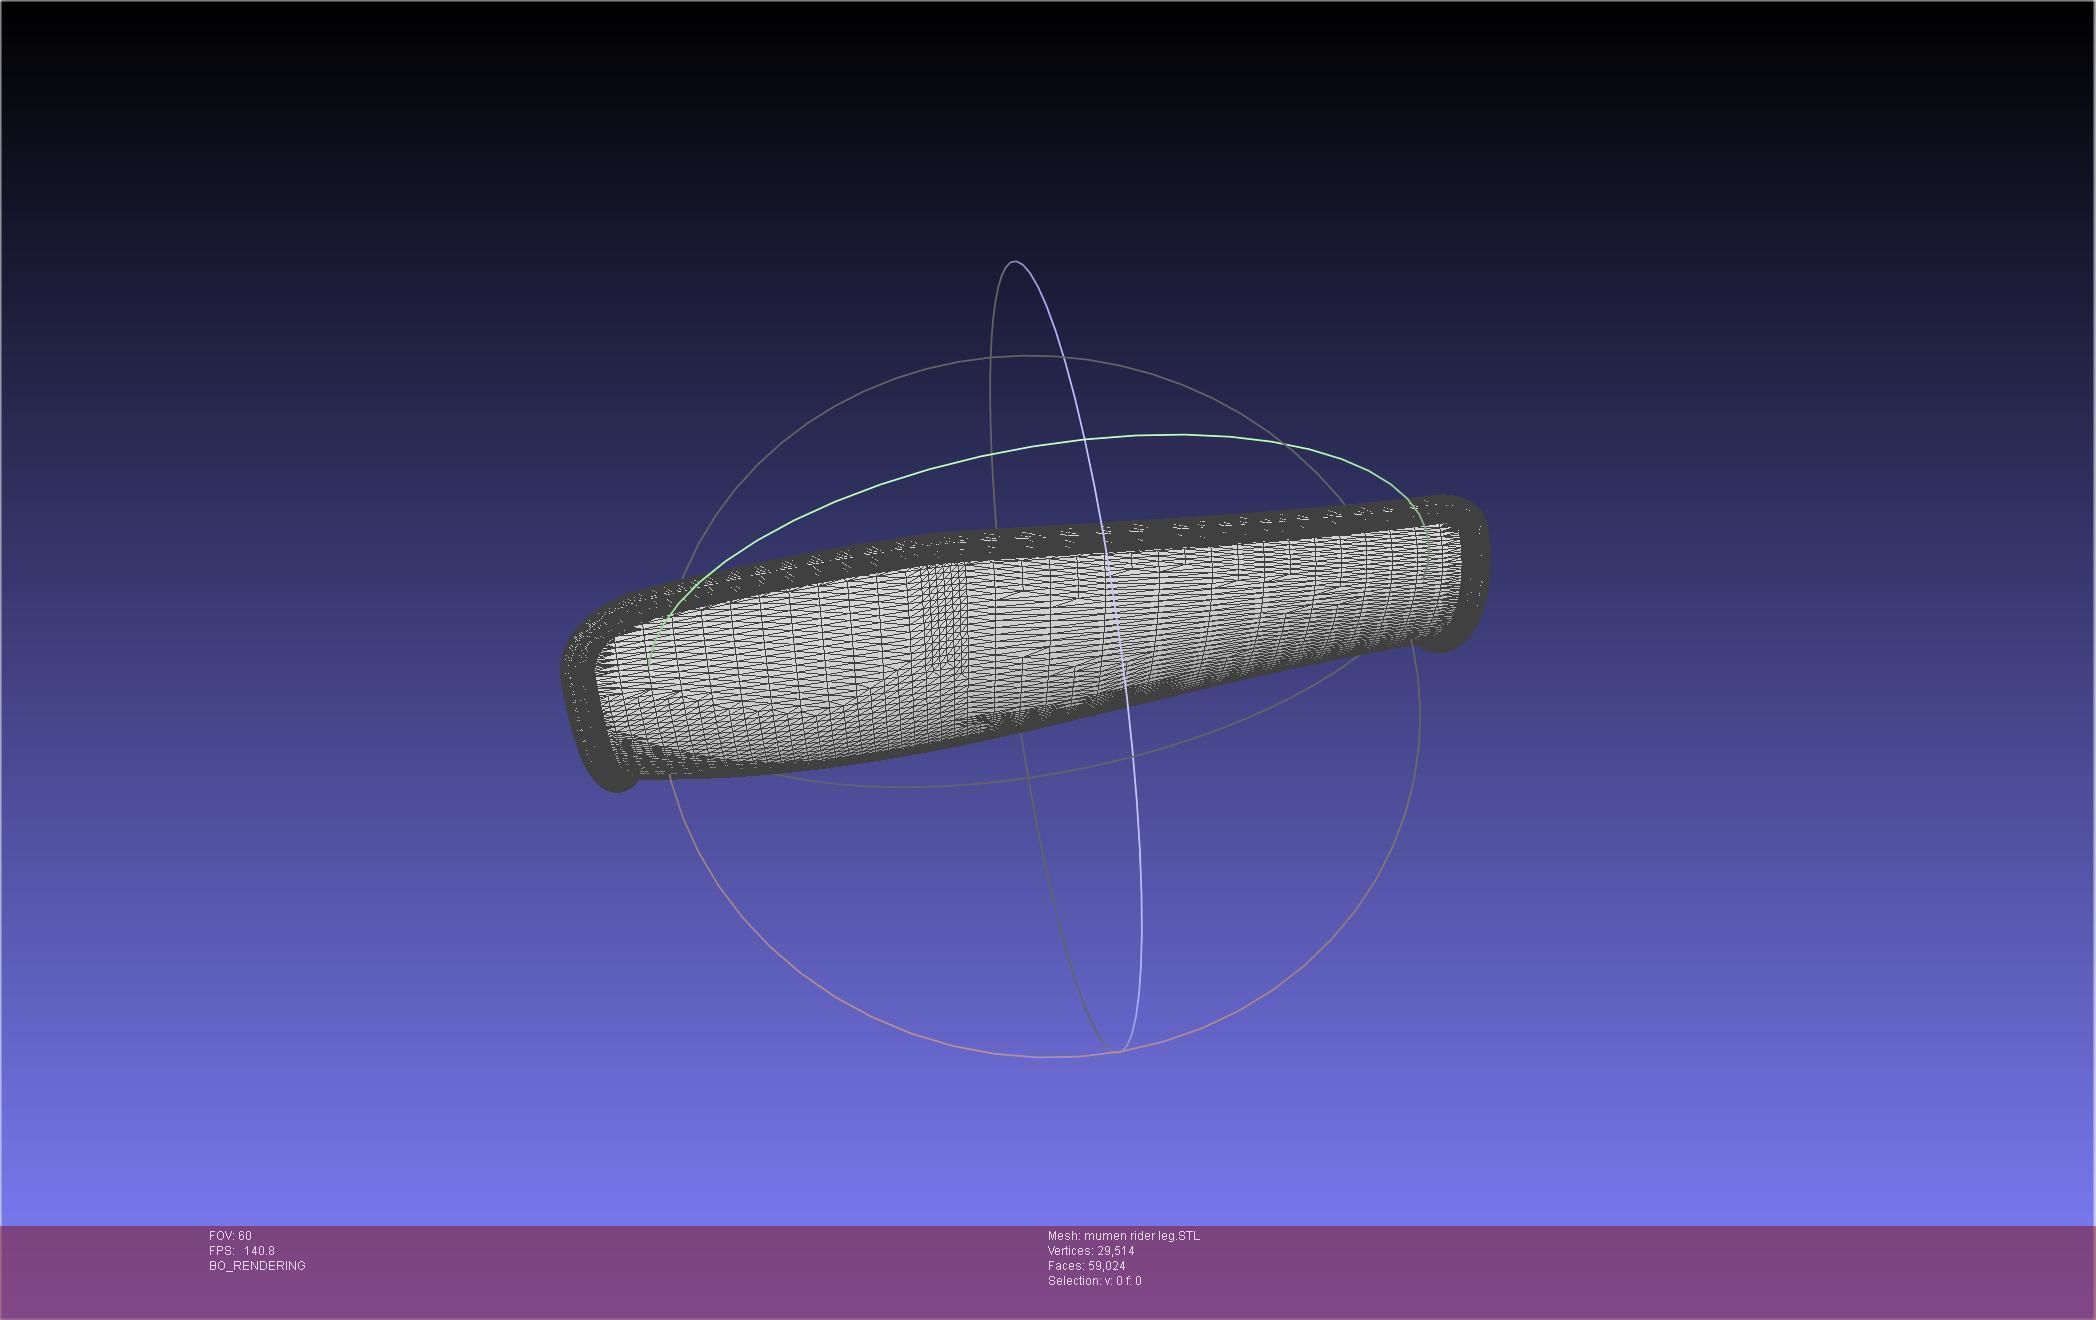
Task: Click the lavender vertical trackball arc's top
Action: pos(1016,262)
